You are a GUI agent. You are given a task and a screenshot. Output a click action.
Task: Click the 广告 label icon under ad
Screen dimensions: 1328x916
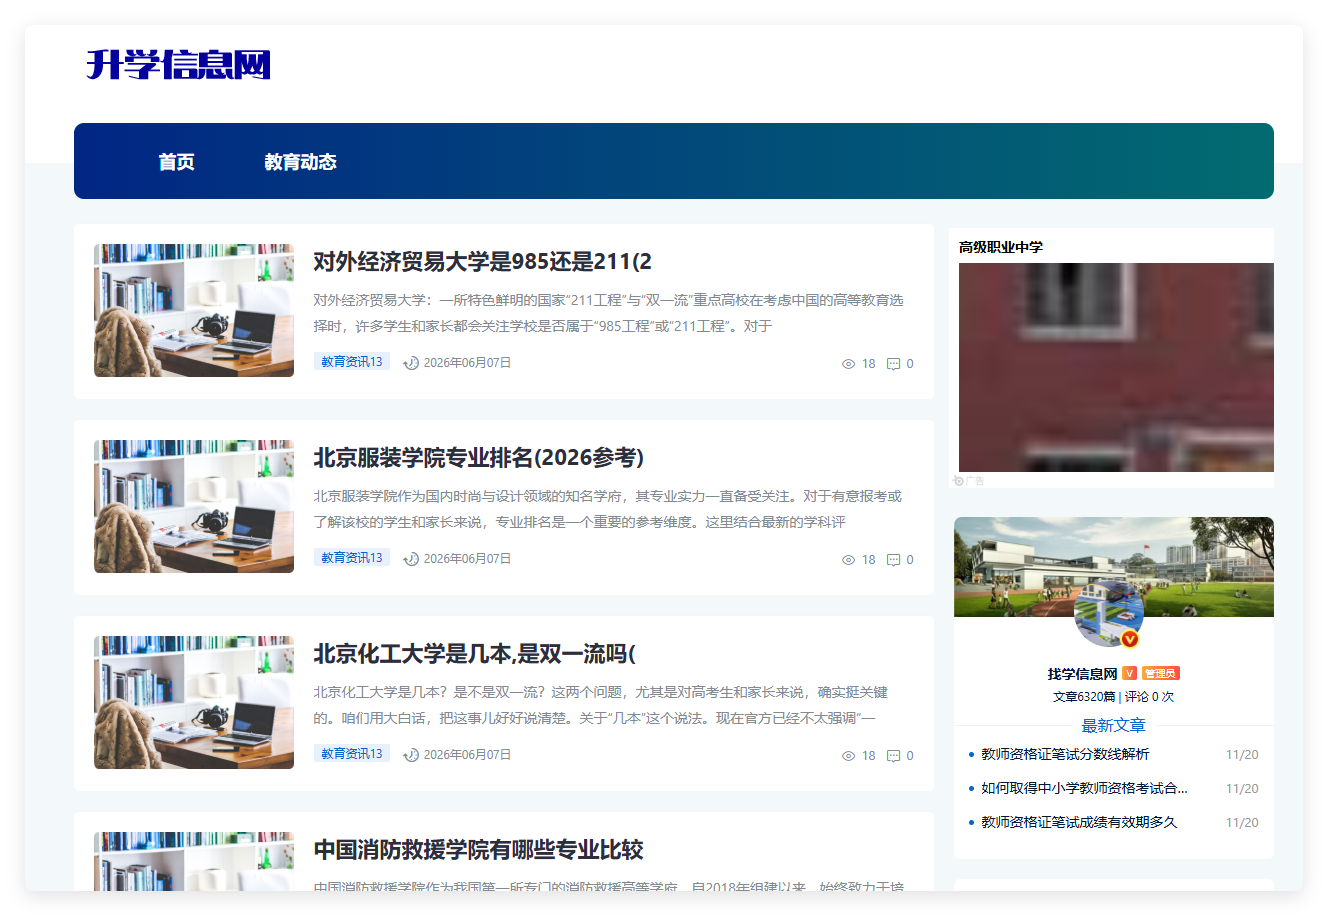969,481
